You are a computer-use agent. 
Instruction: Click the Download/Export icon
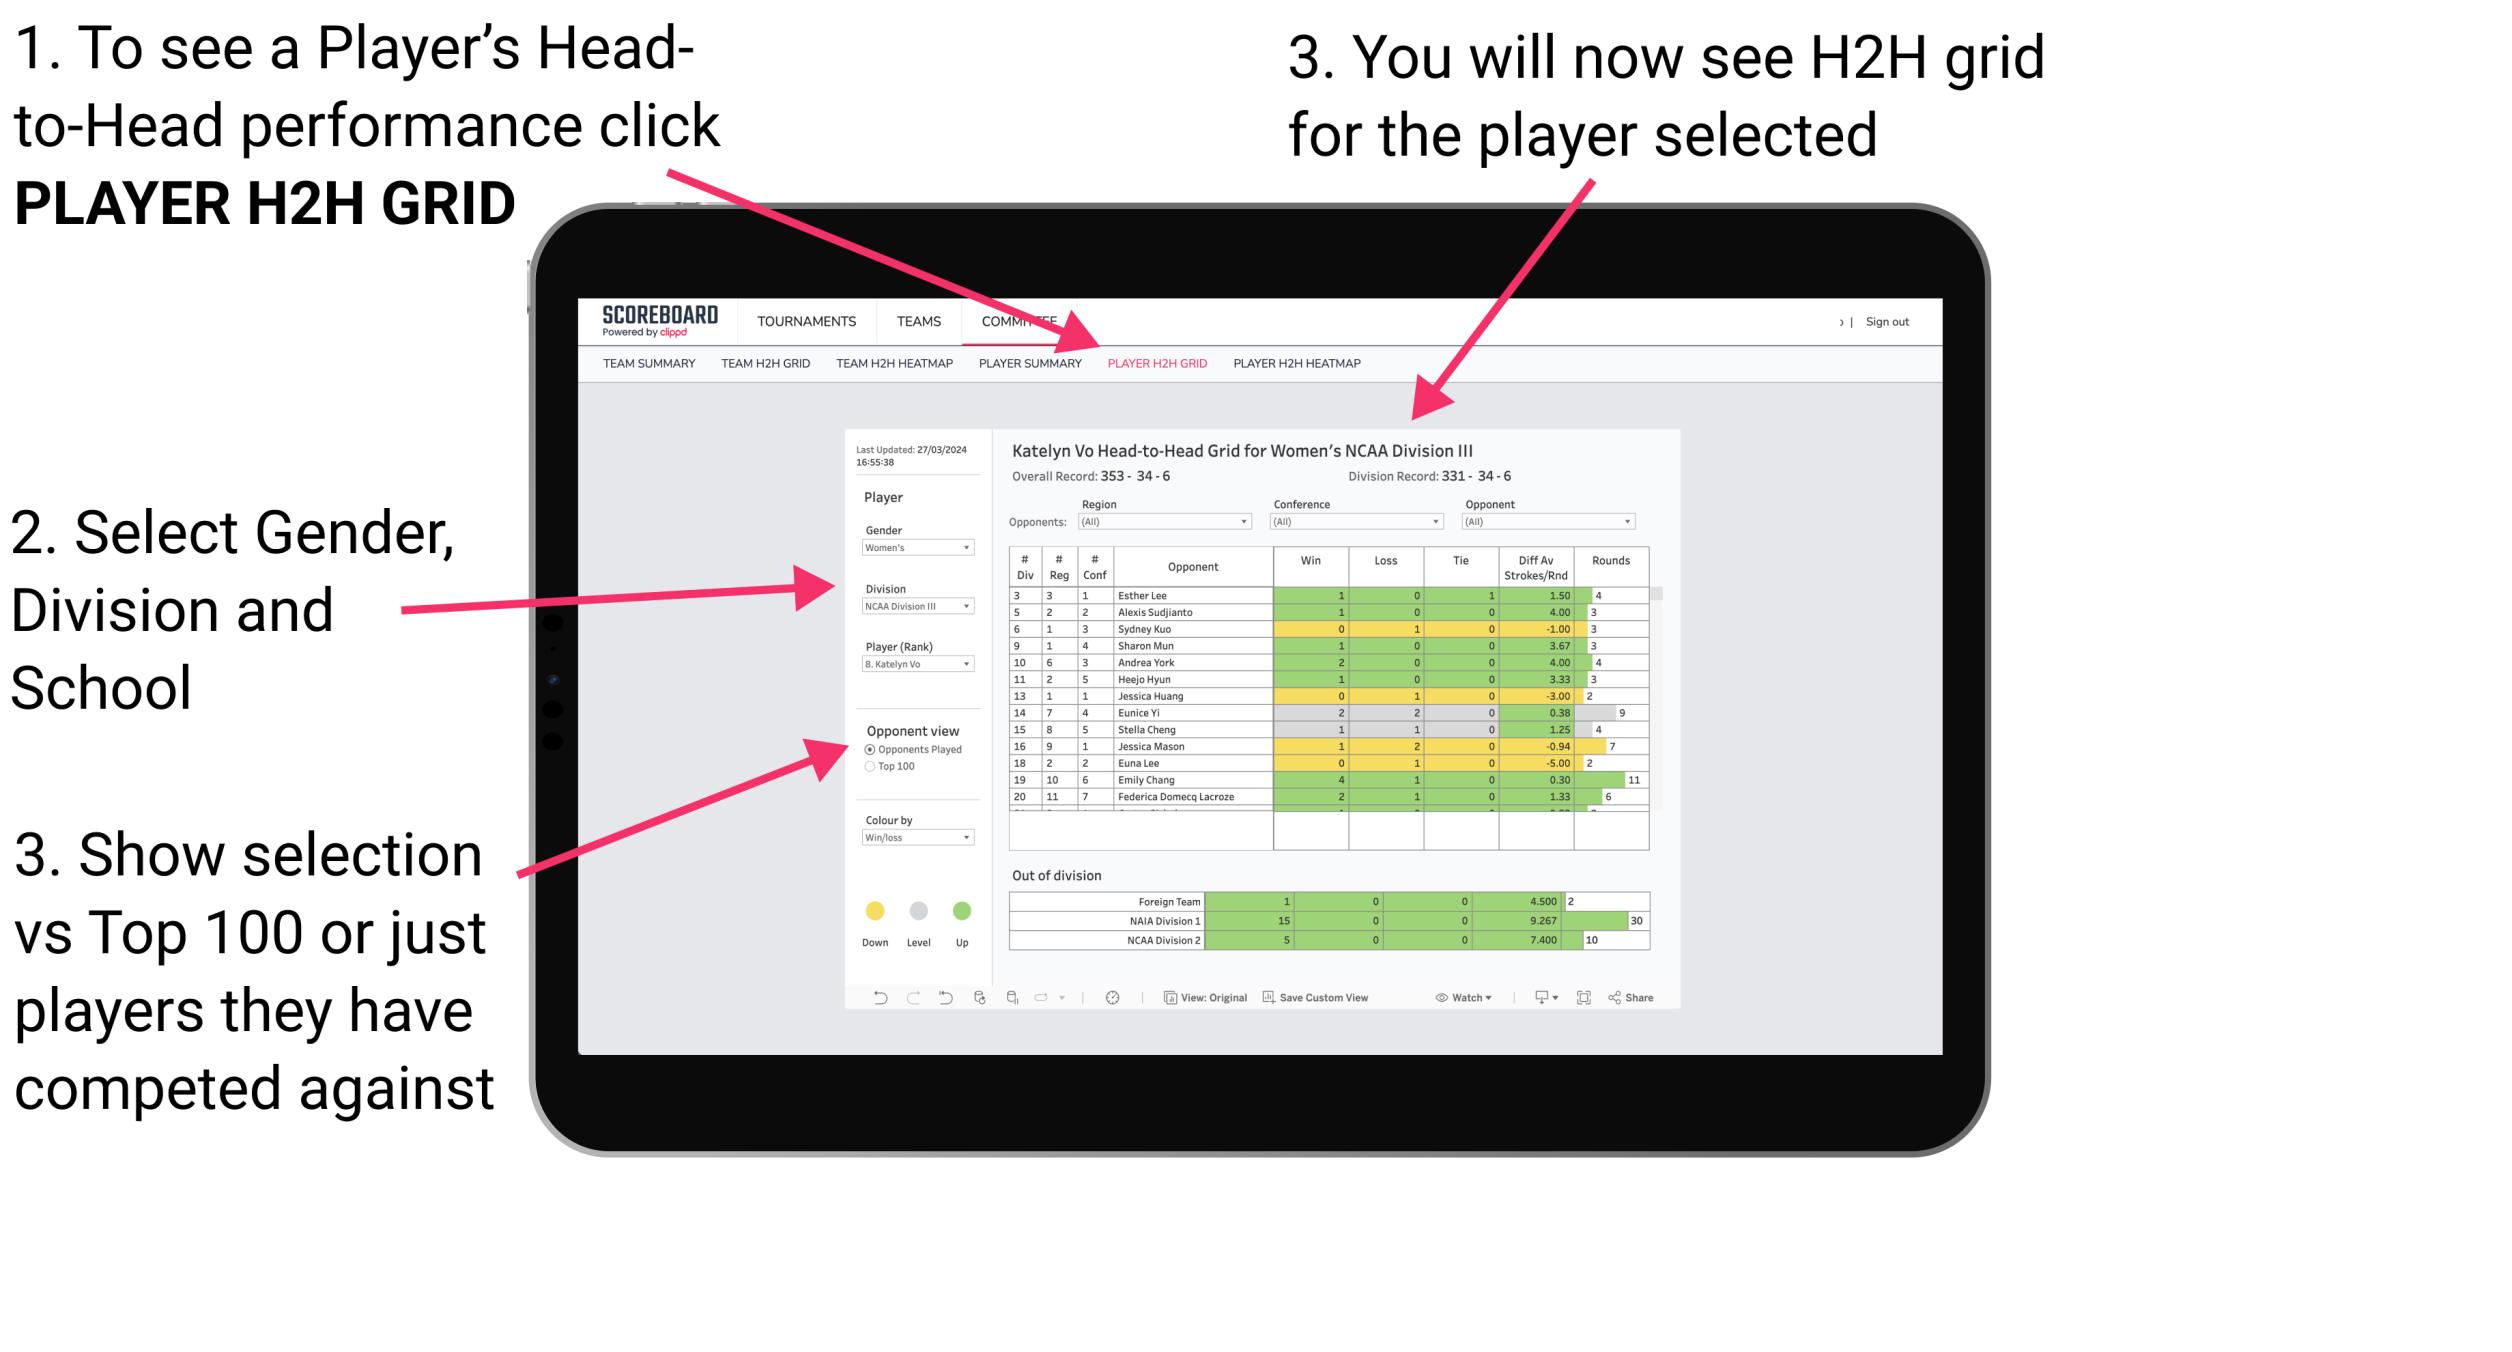1535,999
